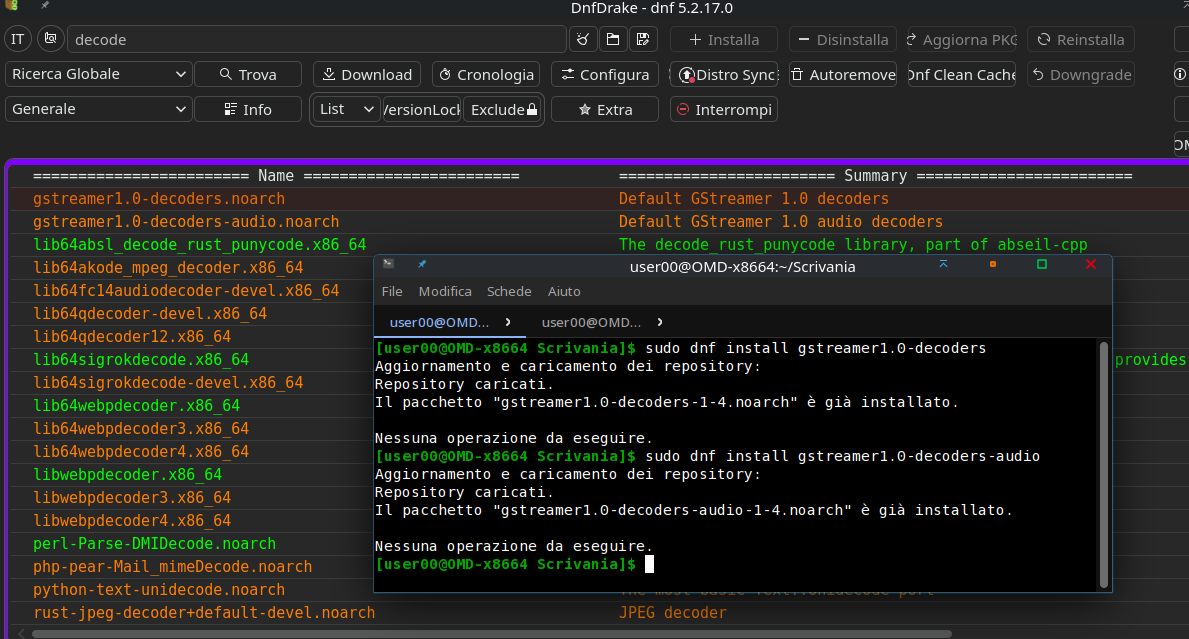Viewport: 1189px width, 639px height.
Task: Click the save-edit disk icon in DnfDrake
Action: 643,39
